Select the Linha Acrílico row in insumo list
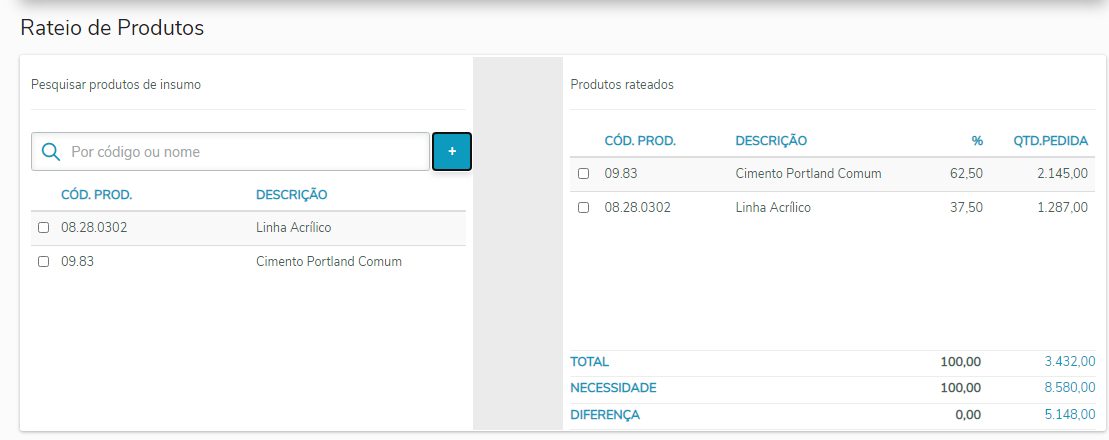Viewport: 1109px width, 440px height. [293, 228]
